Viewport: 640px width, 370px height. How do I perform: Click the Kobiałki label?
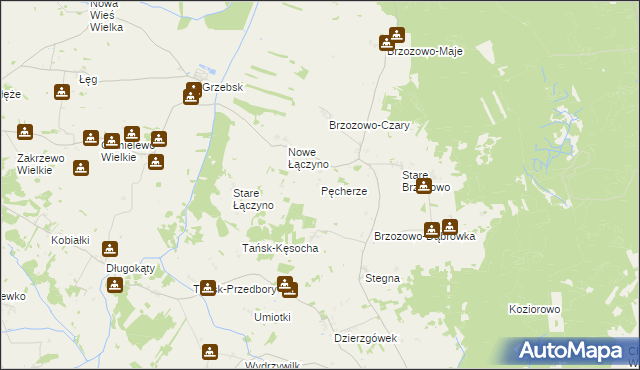(x=70, y=240)
